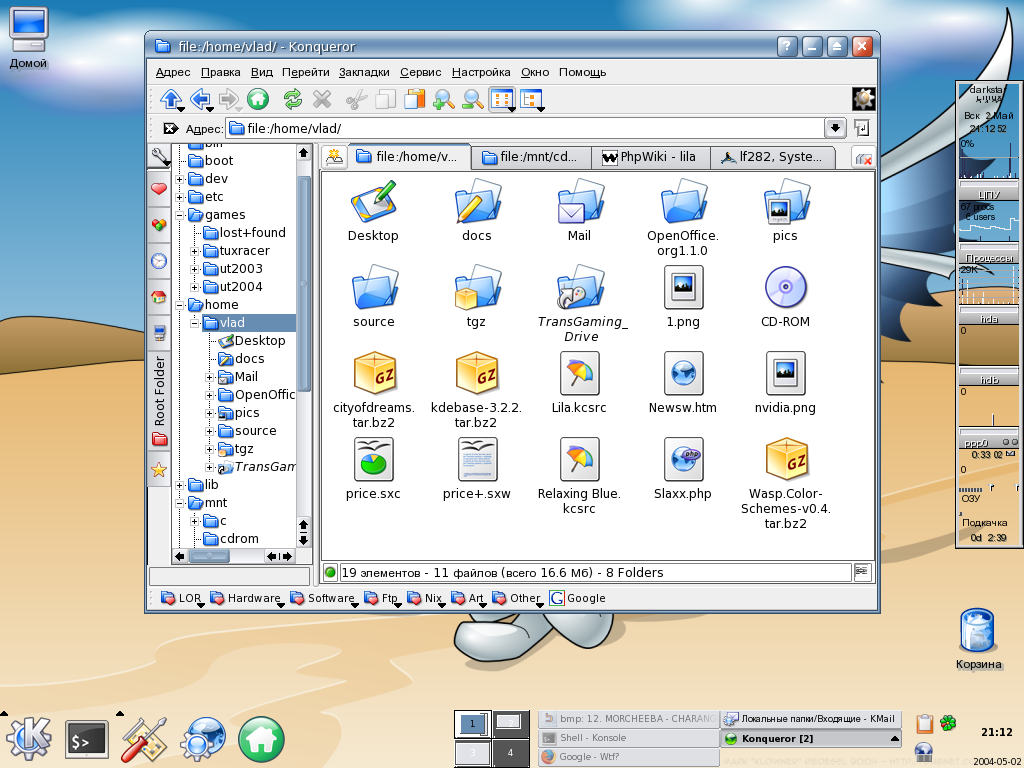The width and height of the screenshot is (1024, 768).
Task: Open a new tab with the tab bar button
Action: tap(334, 157)
